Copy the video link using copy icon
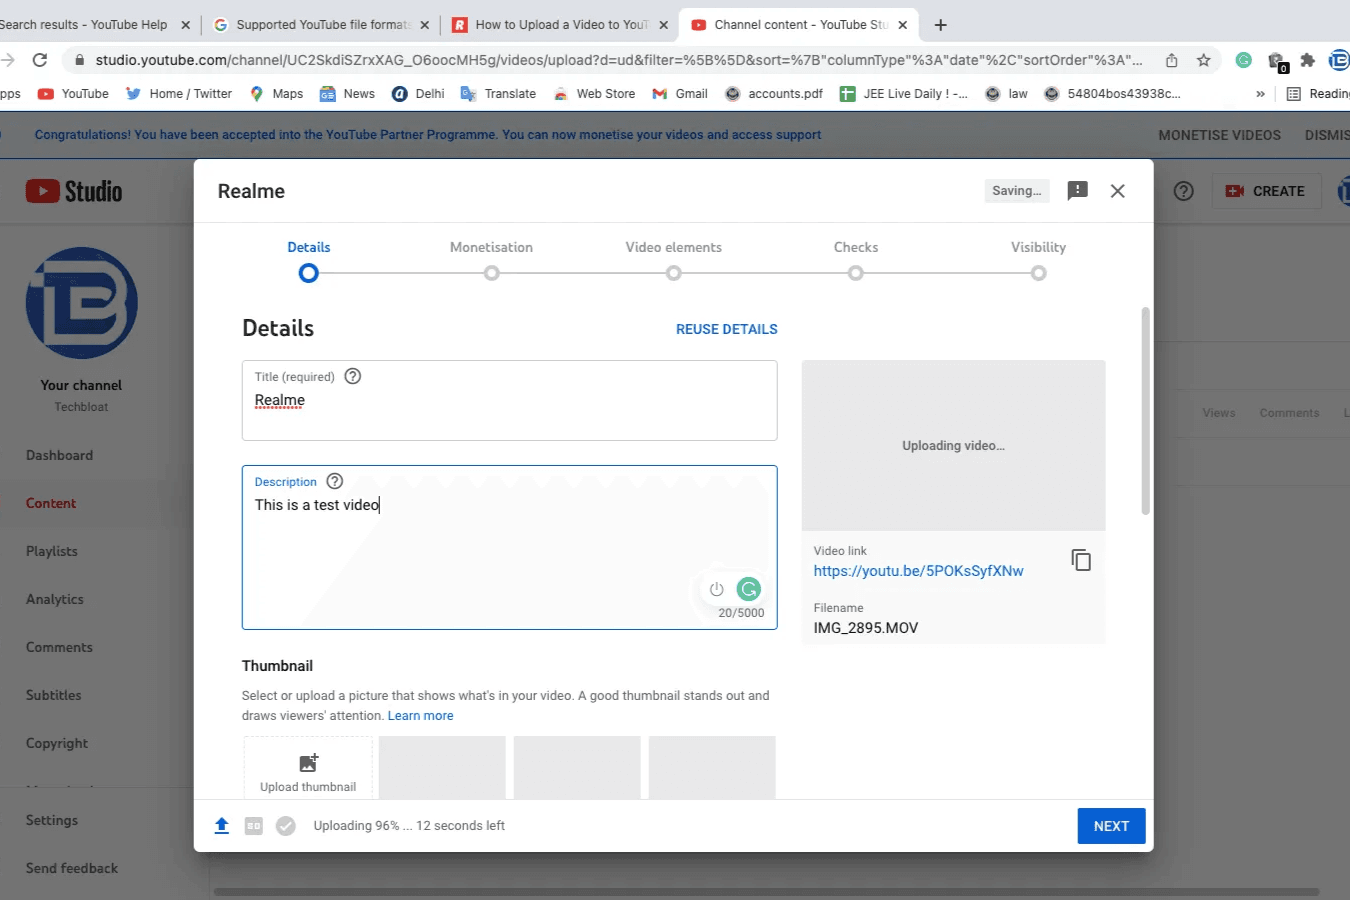Viewport: 1350px width, 900px height. click(x=1081, y=560)
